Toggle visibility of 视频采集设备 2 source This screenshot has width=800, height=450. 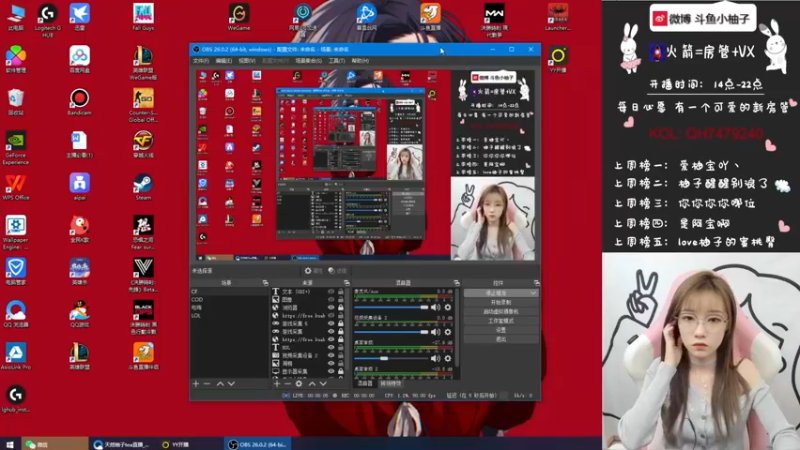pos(331,355)
